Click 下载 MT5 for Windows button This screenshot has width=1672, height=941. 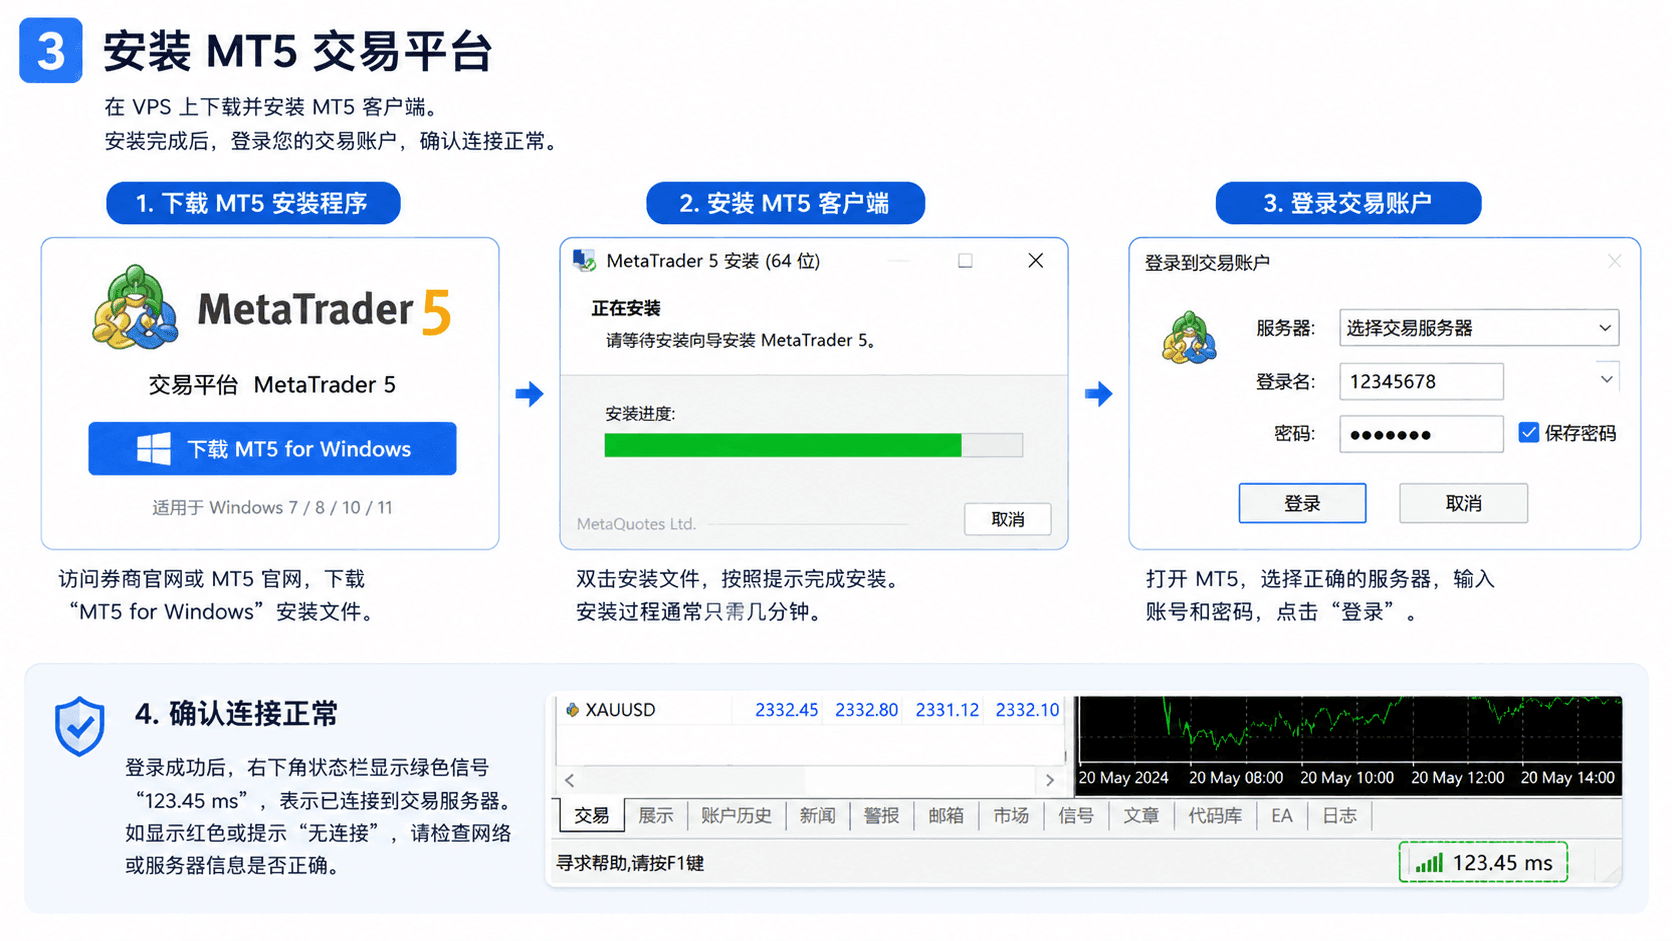coord(272,449)
